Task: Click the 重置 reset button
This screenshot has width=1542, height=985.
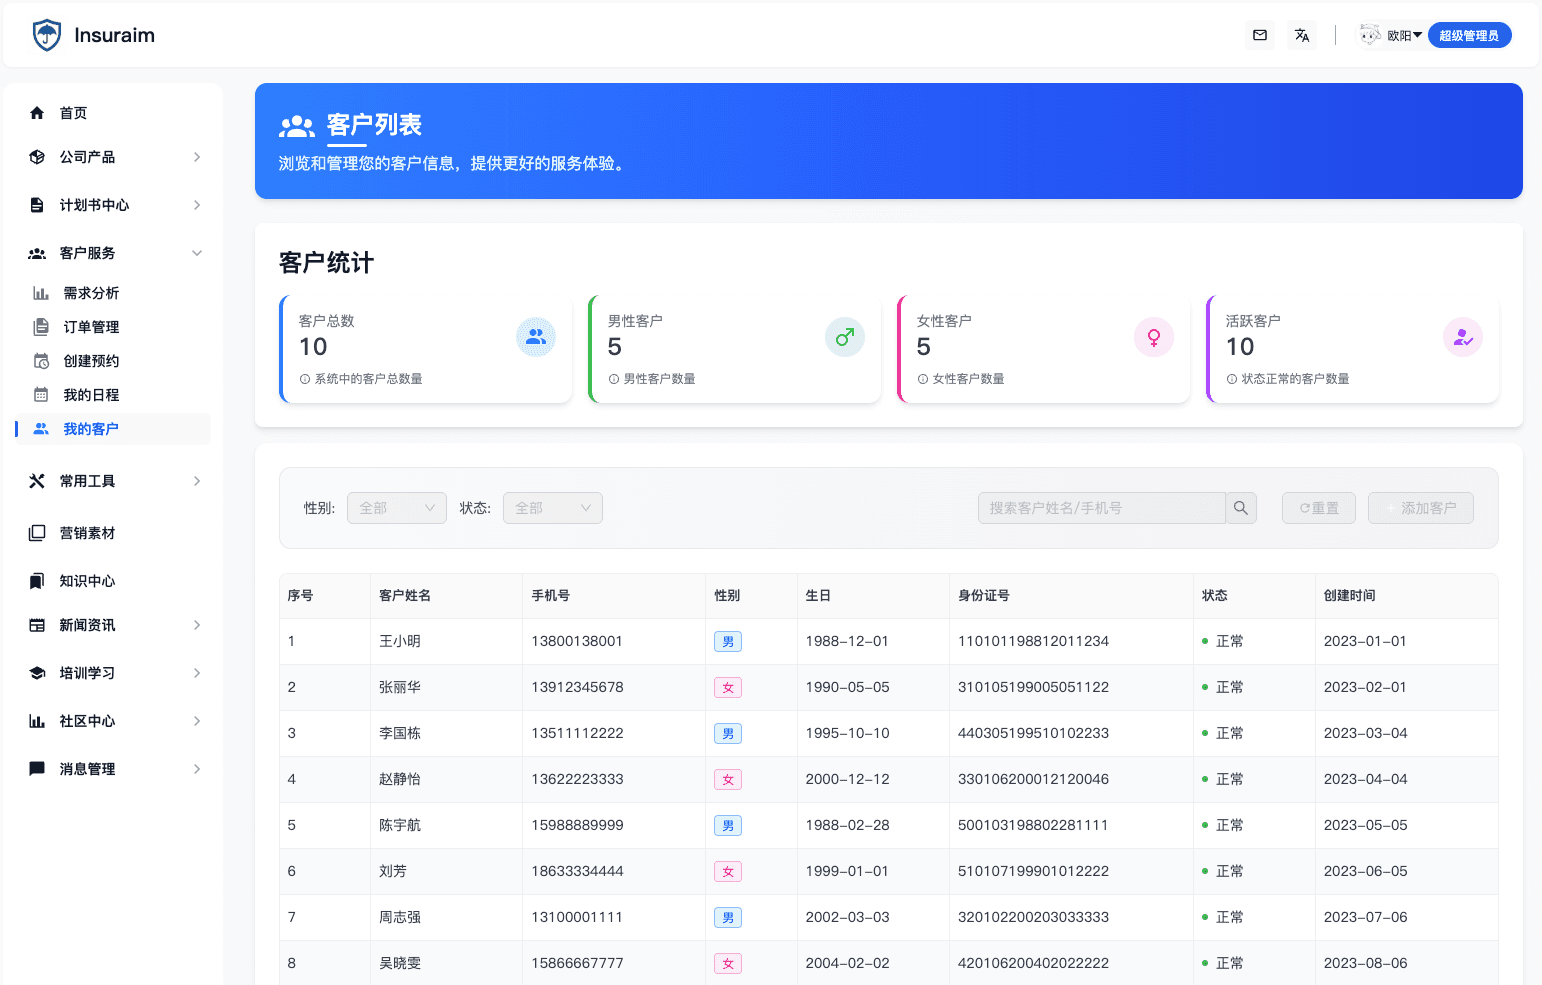Action: coord(1318,507)
